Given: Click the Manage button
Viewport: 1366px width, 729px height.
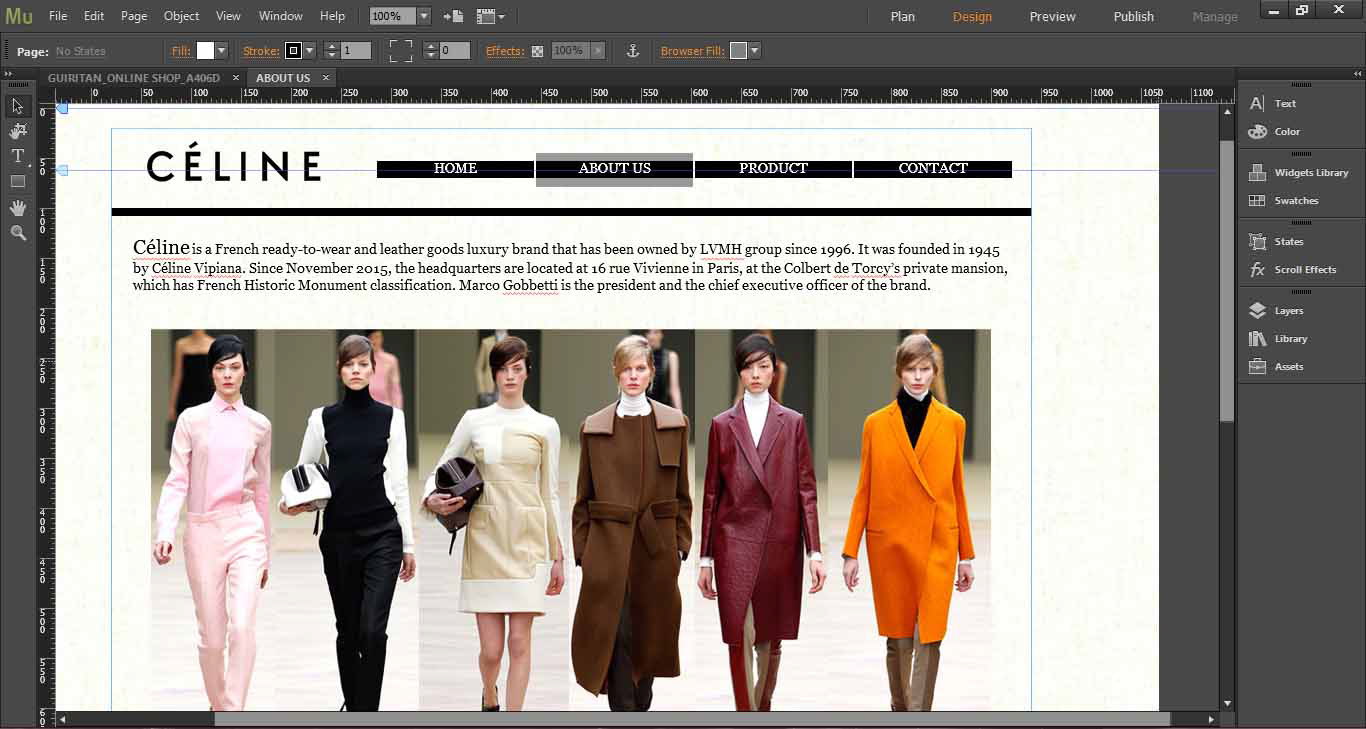Looking at the screenshot, I should [1215, 16].
